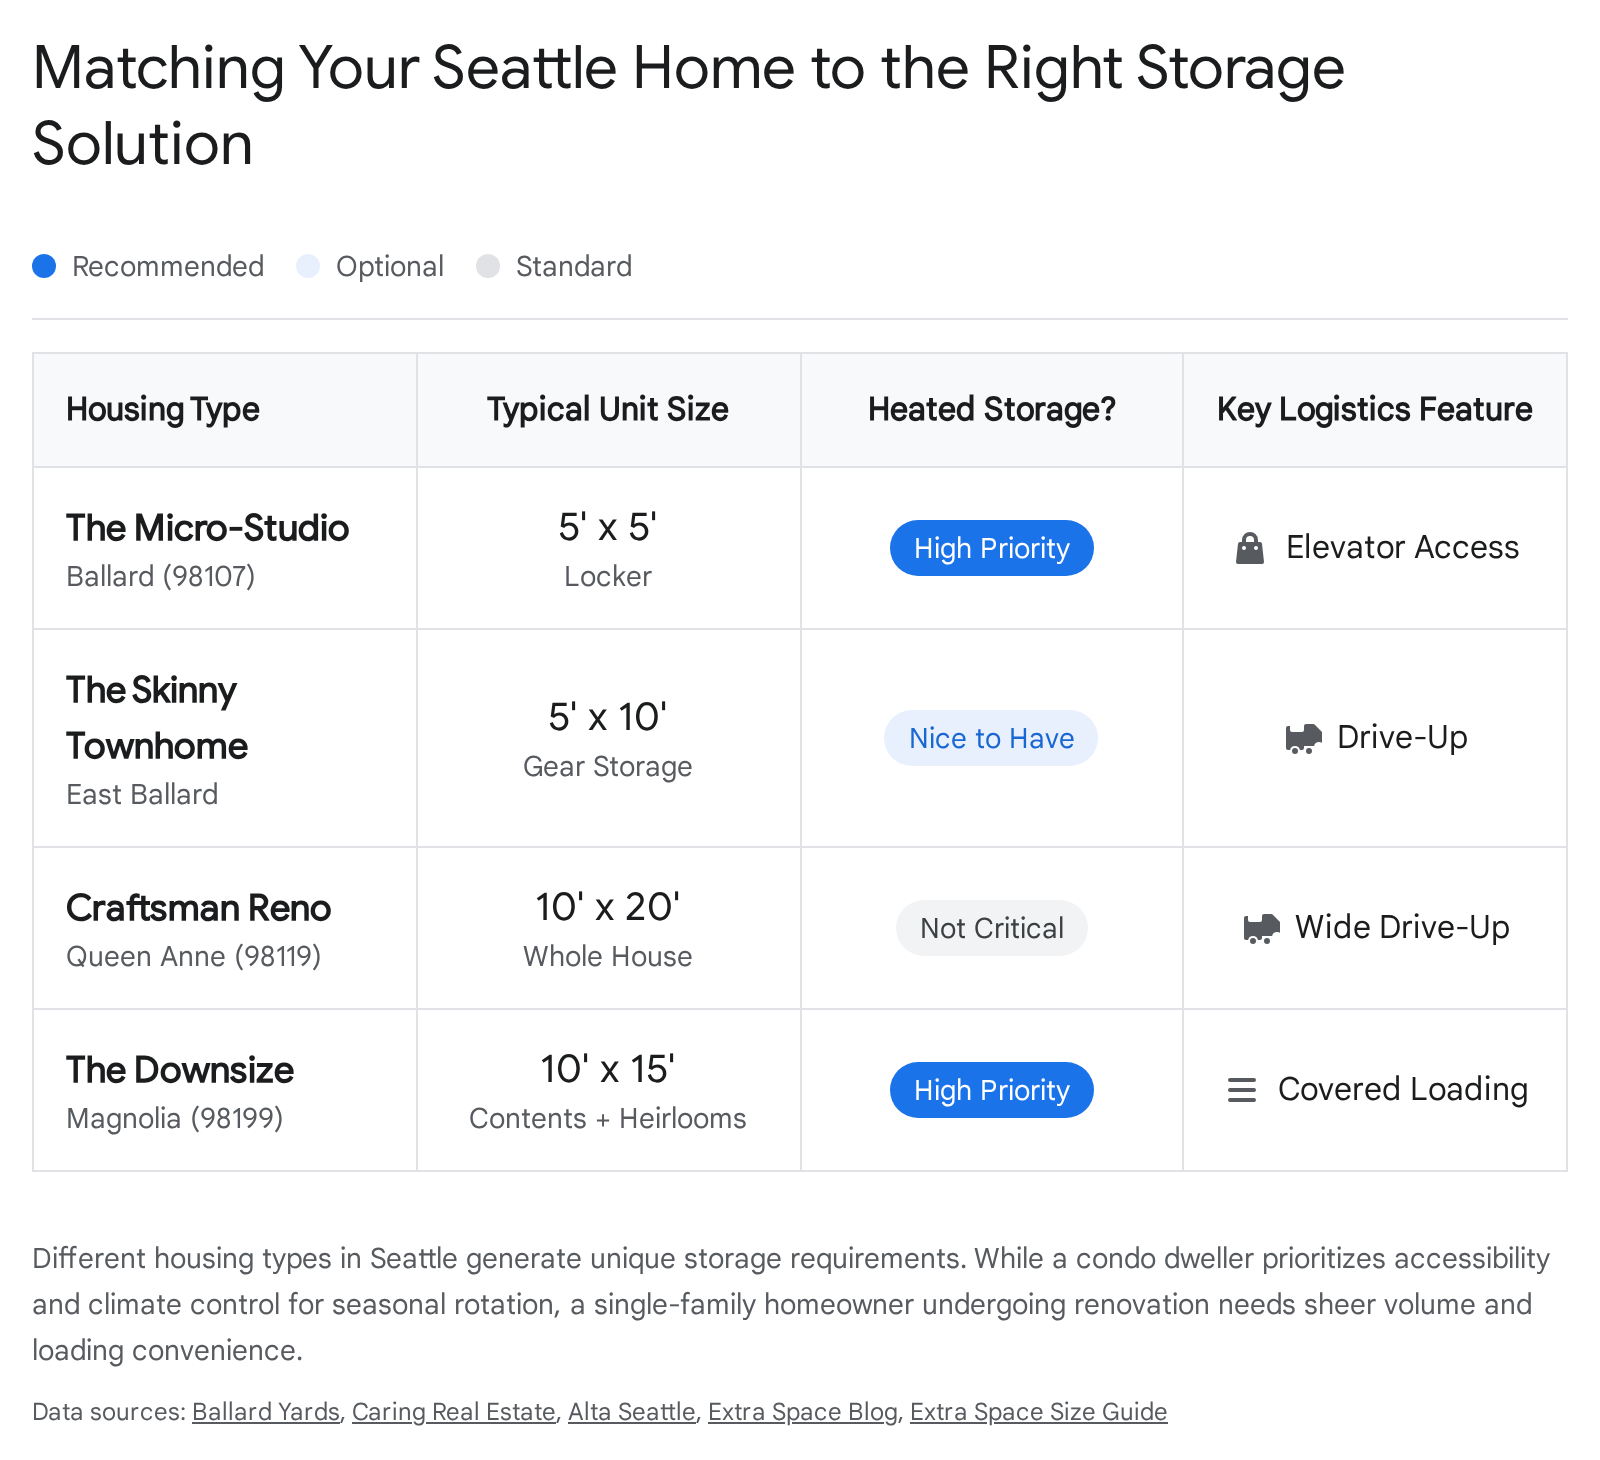
Task: Select the Housing Type column header
Action: pos(163,409)
